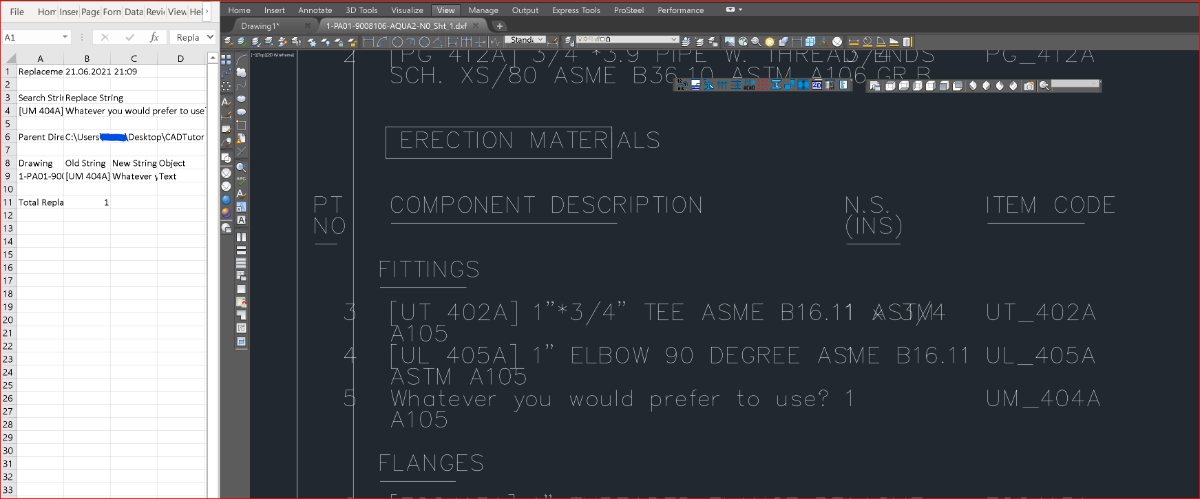Select the Back view icon in View toolbar
Viewport: 1200px width, 499px height.
pos(958,87)
